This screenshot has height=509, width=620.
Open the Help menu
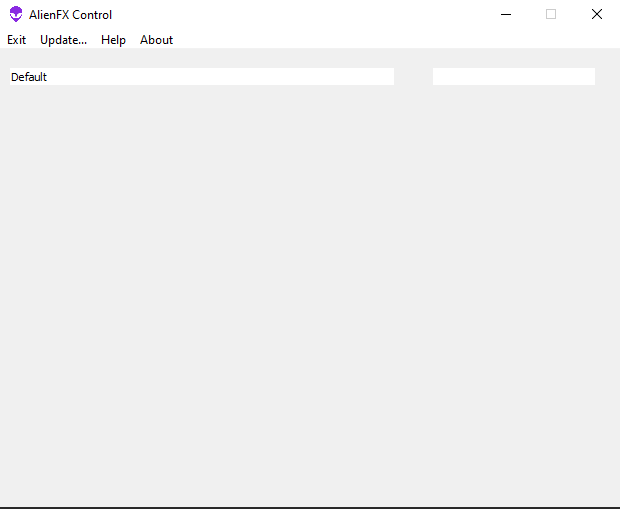pos(113,40)
